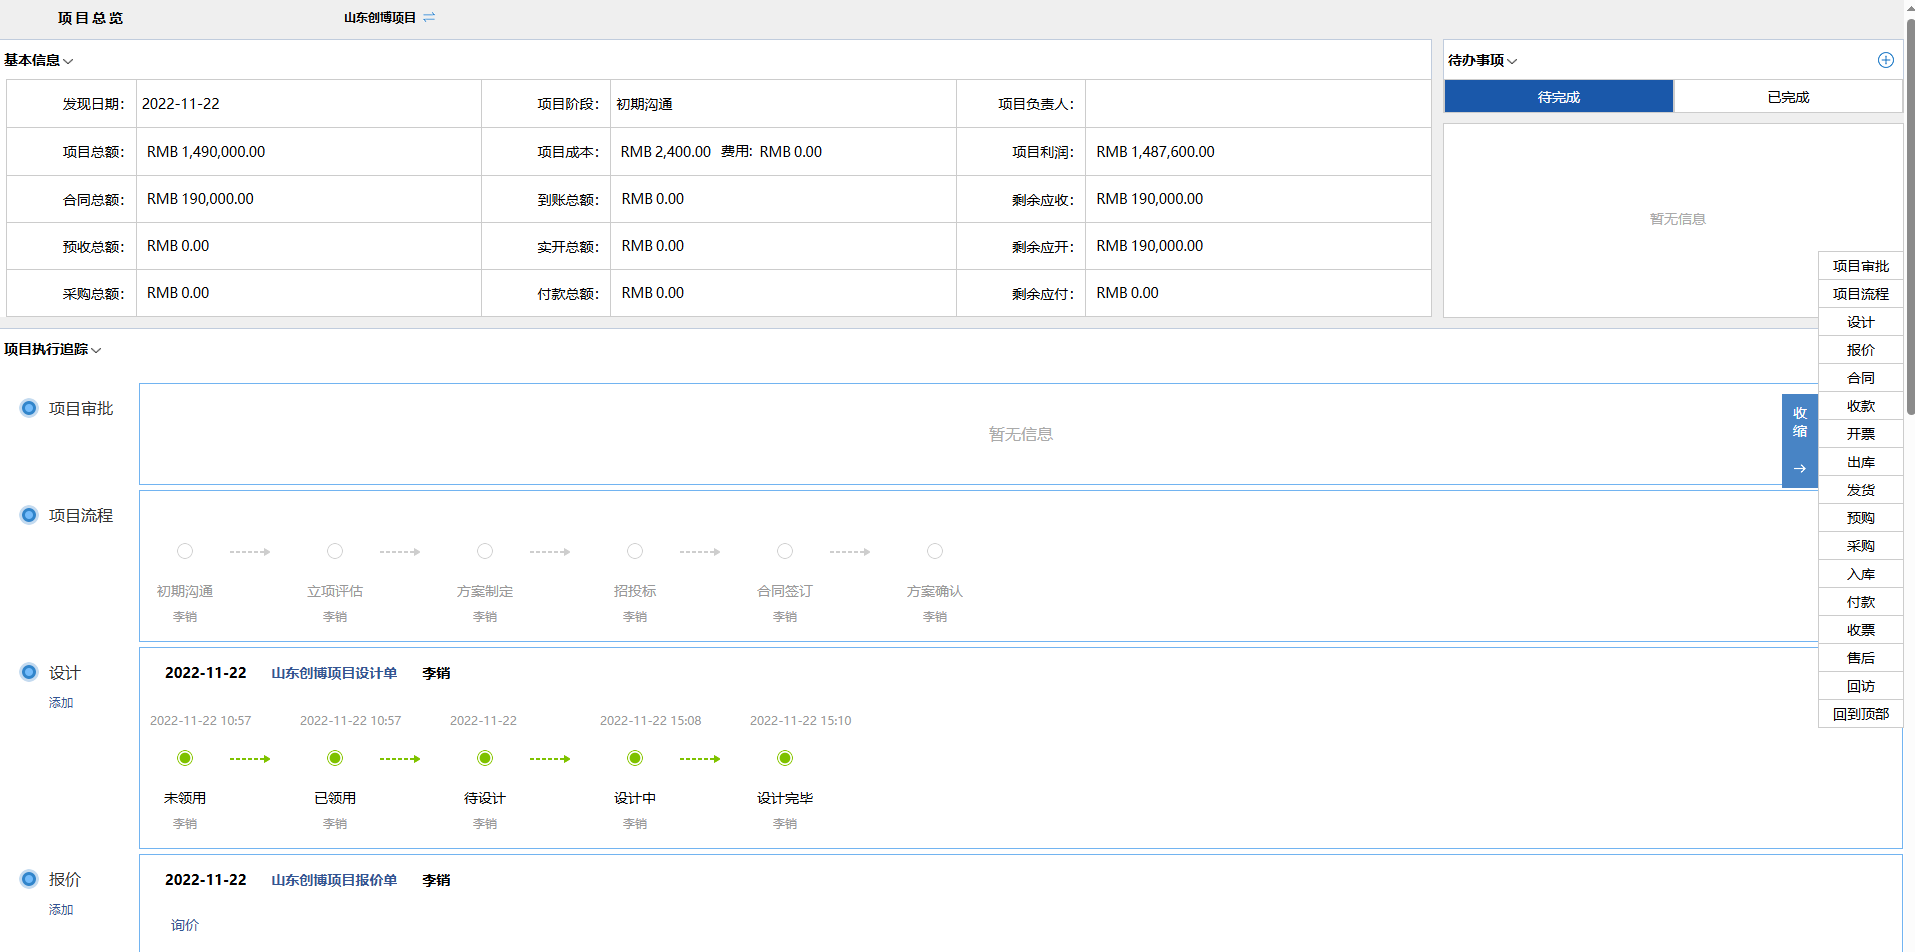The width and height of the screenshot is (1915, 952).
Task: Jump to 开票 in side navigation
Action: click(1860, 434)
